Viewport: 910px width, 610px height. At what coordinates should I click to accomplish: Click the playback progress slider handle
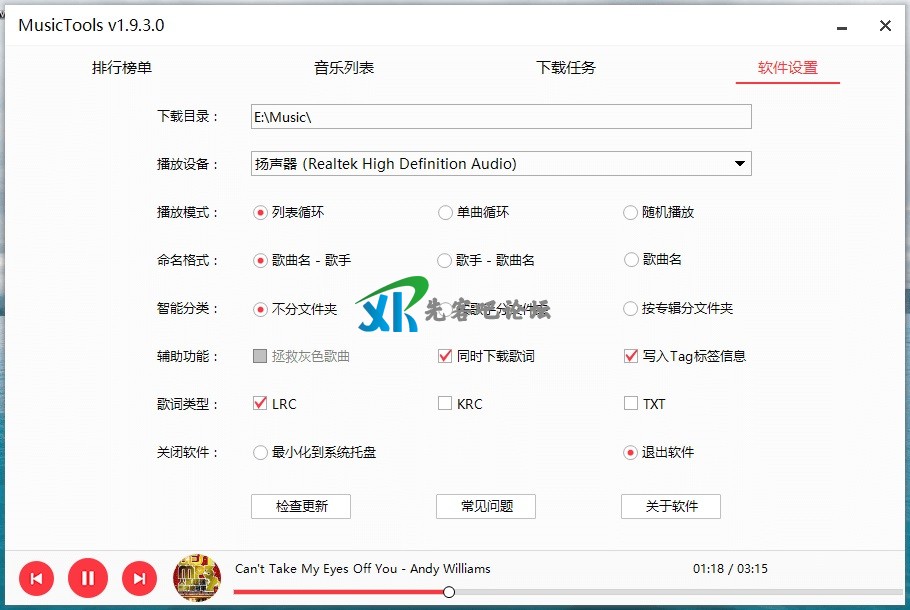(449, 592)
